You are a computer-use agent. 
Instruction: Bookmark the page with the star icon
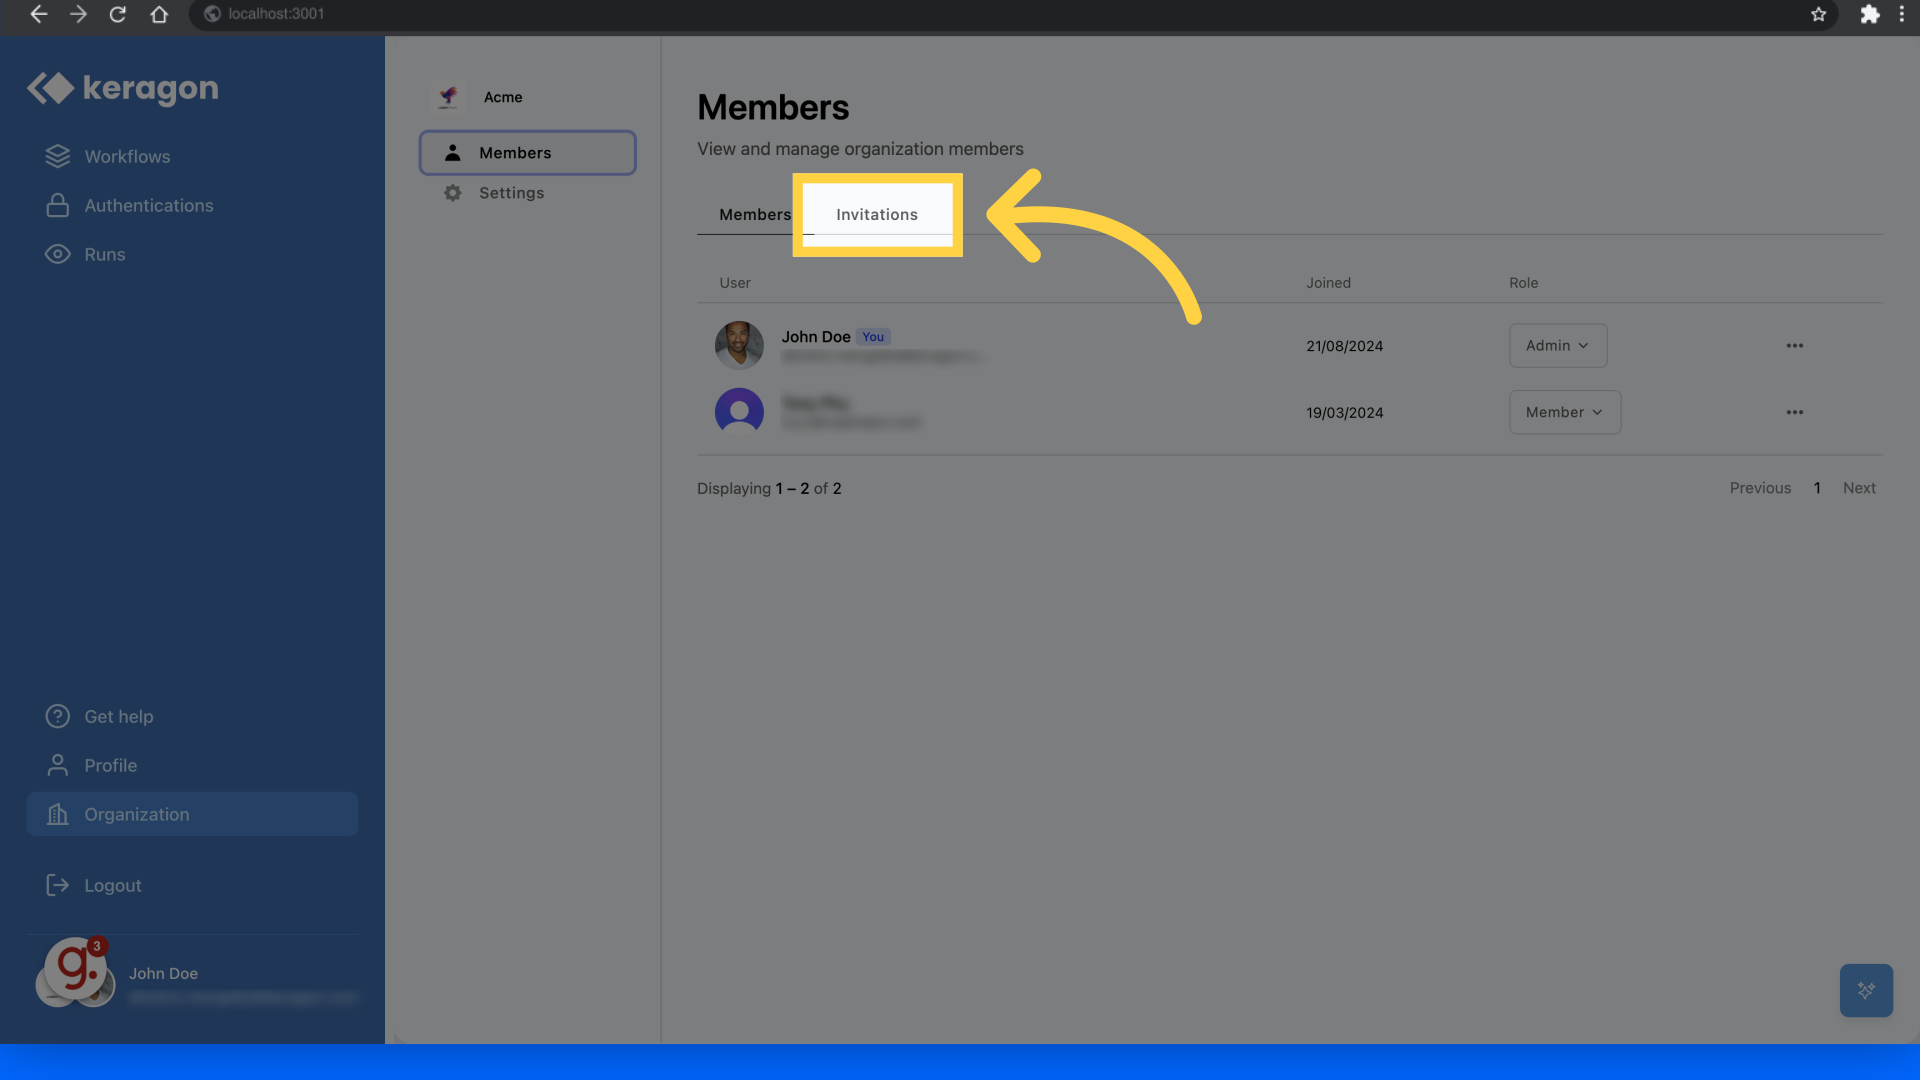tap(1818, 14)
